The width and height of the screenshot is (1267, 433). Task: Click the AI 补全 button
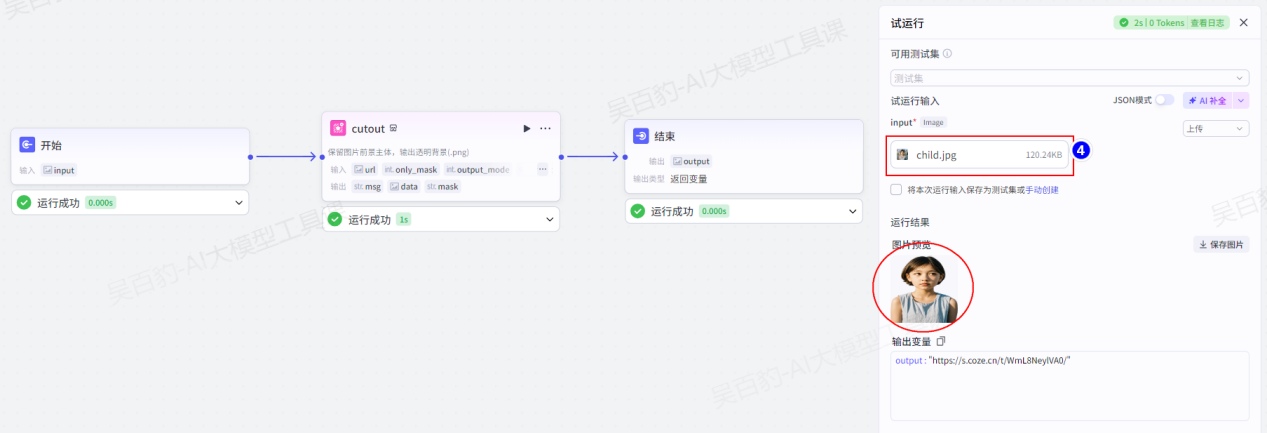(1207, 100)
